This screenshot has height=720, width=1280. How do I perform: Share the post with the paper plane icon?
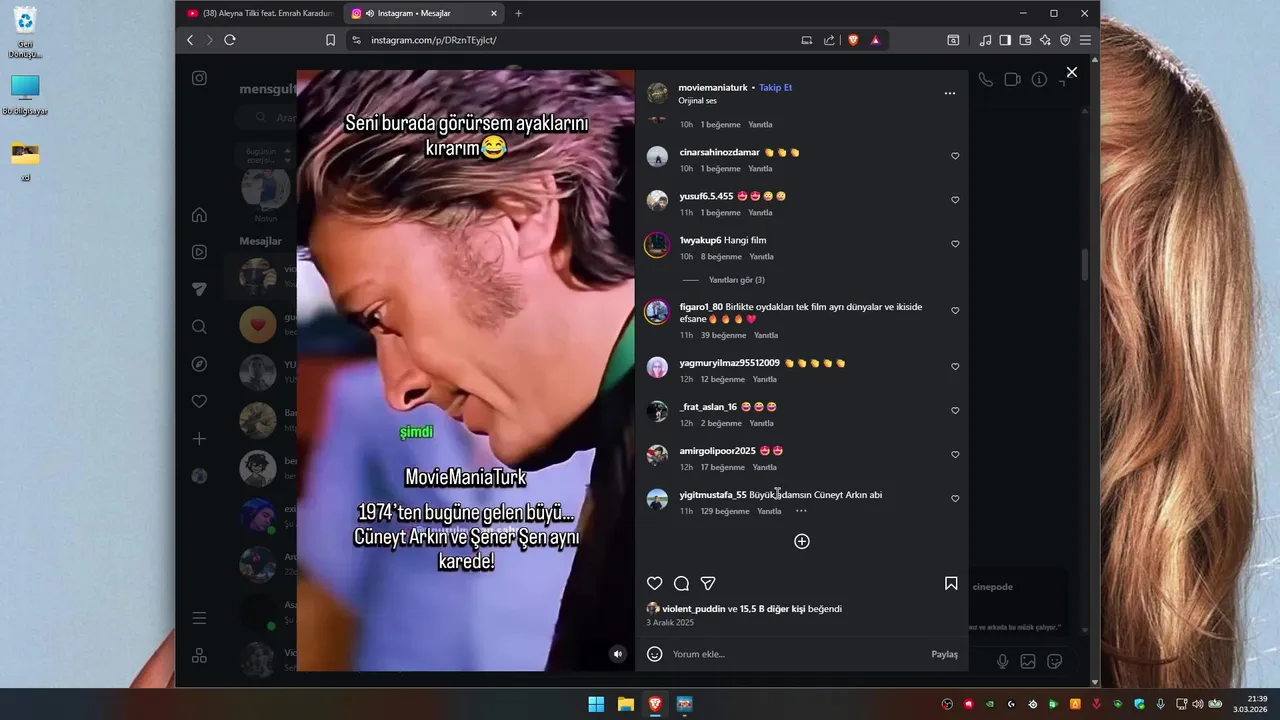[708, 583]
